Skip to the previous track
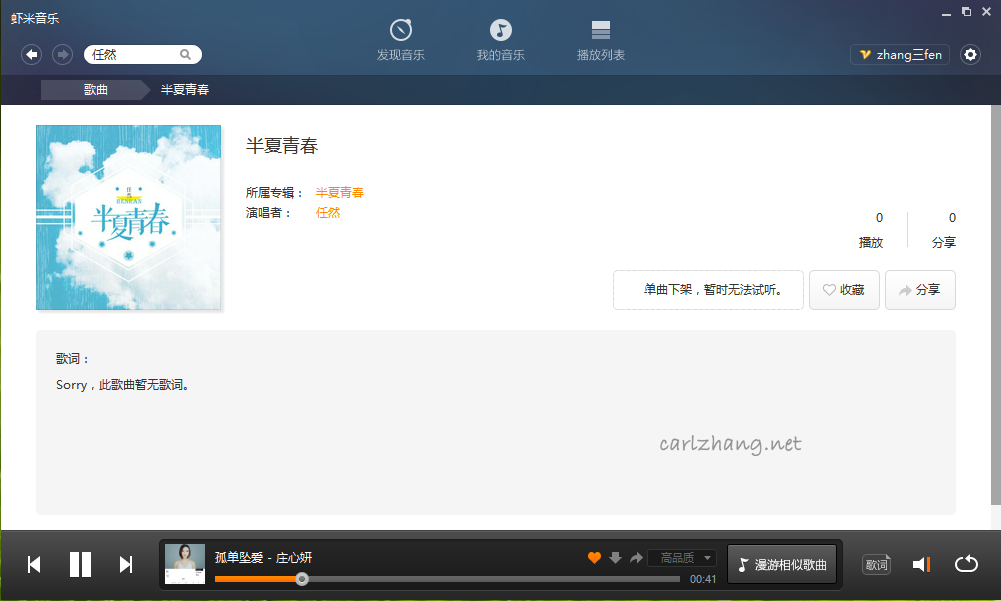 (34, 565)
